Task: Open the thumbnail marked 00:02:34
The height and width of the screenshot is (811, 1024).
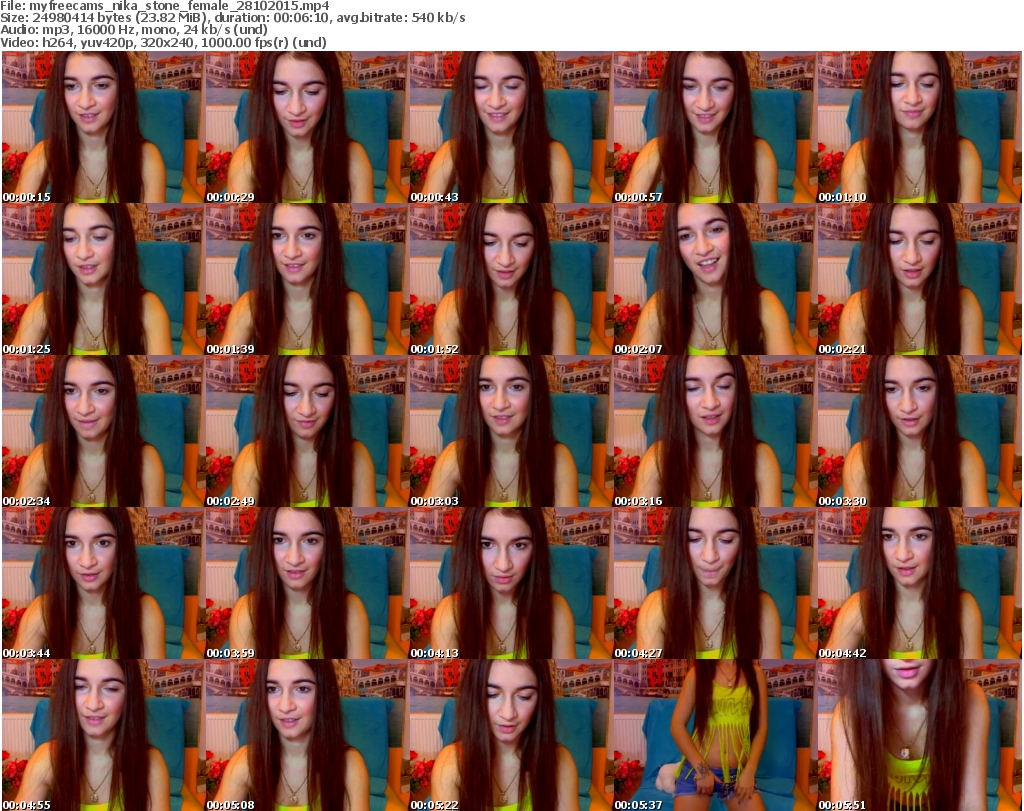Action: coord(103,432)
